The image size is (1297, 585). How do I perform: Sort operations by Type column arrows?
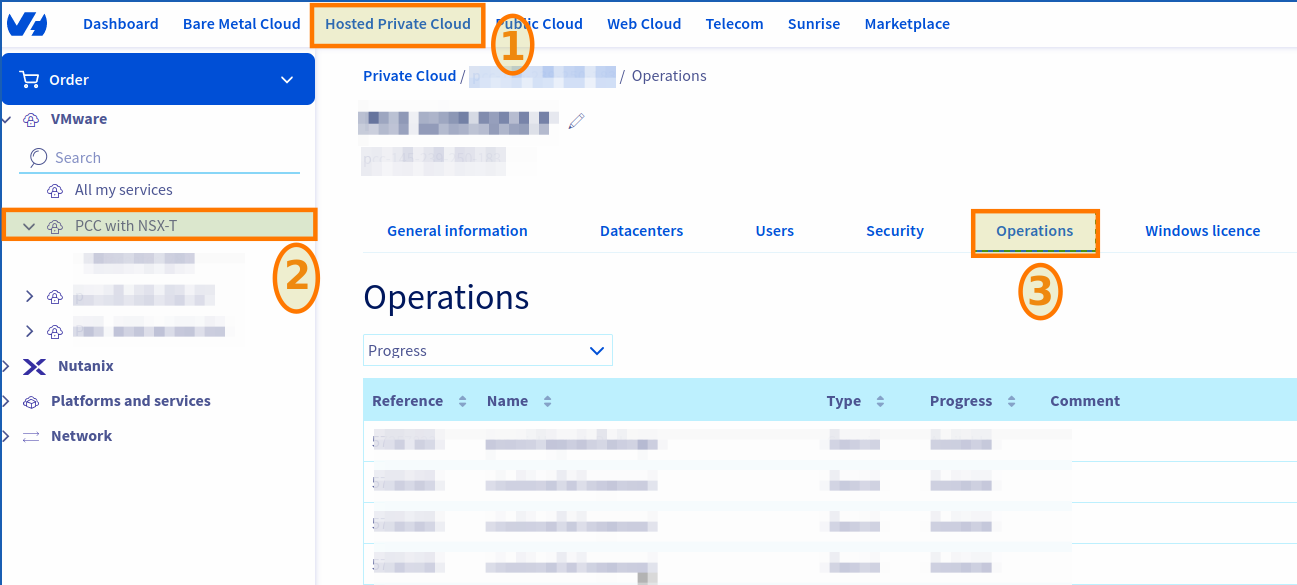pyautogui.click(x=880, y=401)
